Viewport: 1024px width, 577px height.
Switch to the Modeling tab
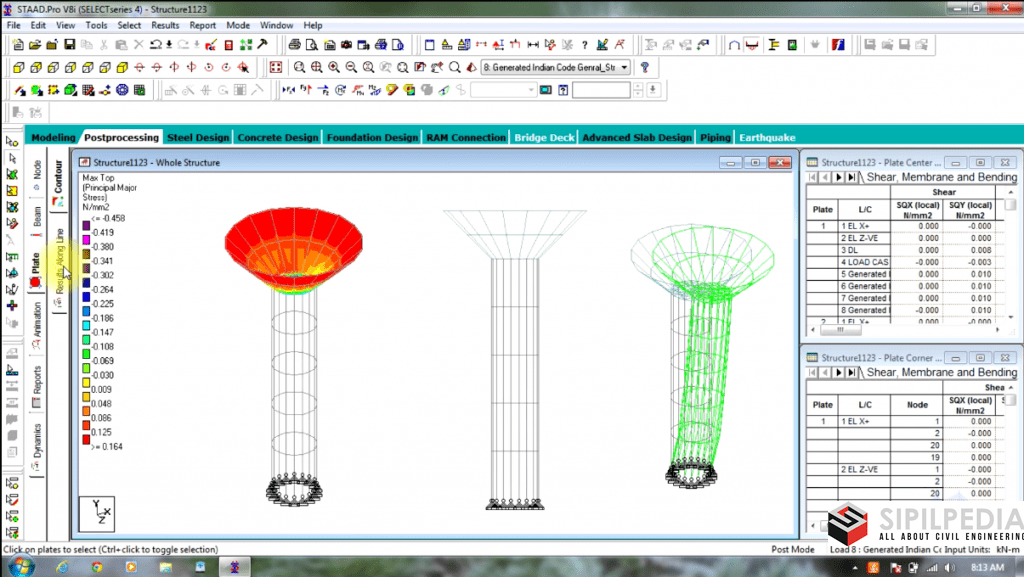(x=53, y=137)
